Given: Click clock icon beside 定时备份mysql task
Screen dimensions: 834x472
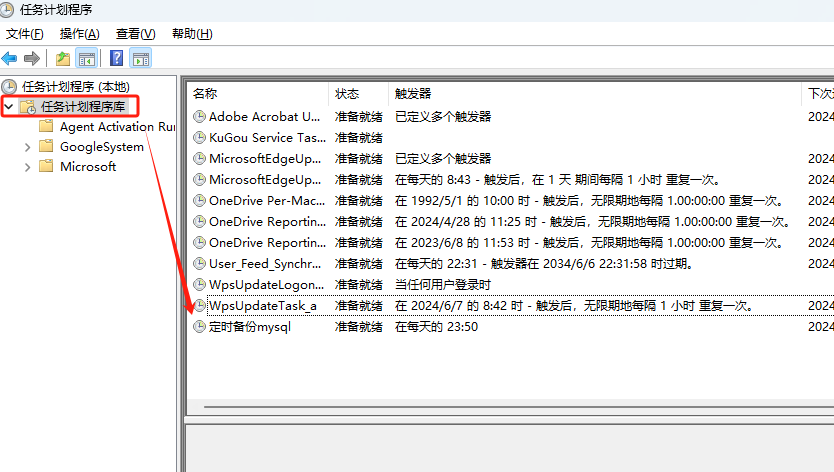Looking at the screenshot, I should pos(199,327).
